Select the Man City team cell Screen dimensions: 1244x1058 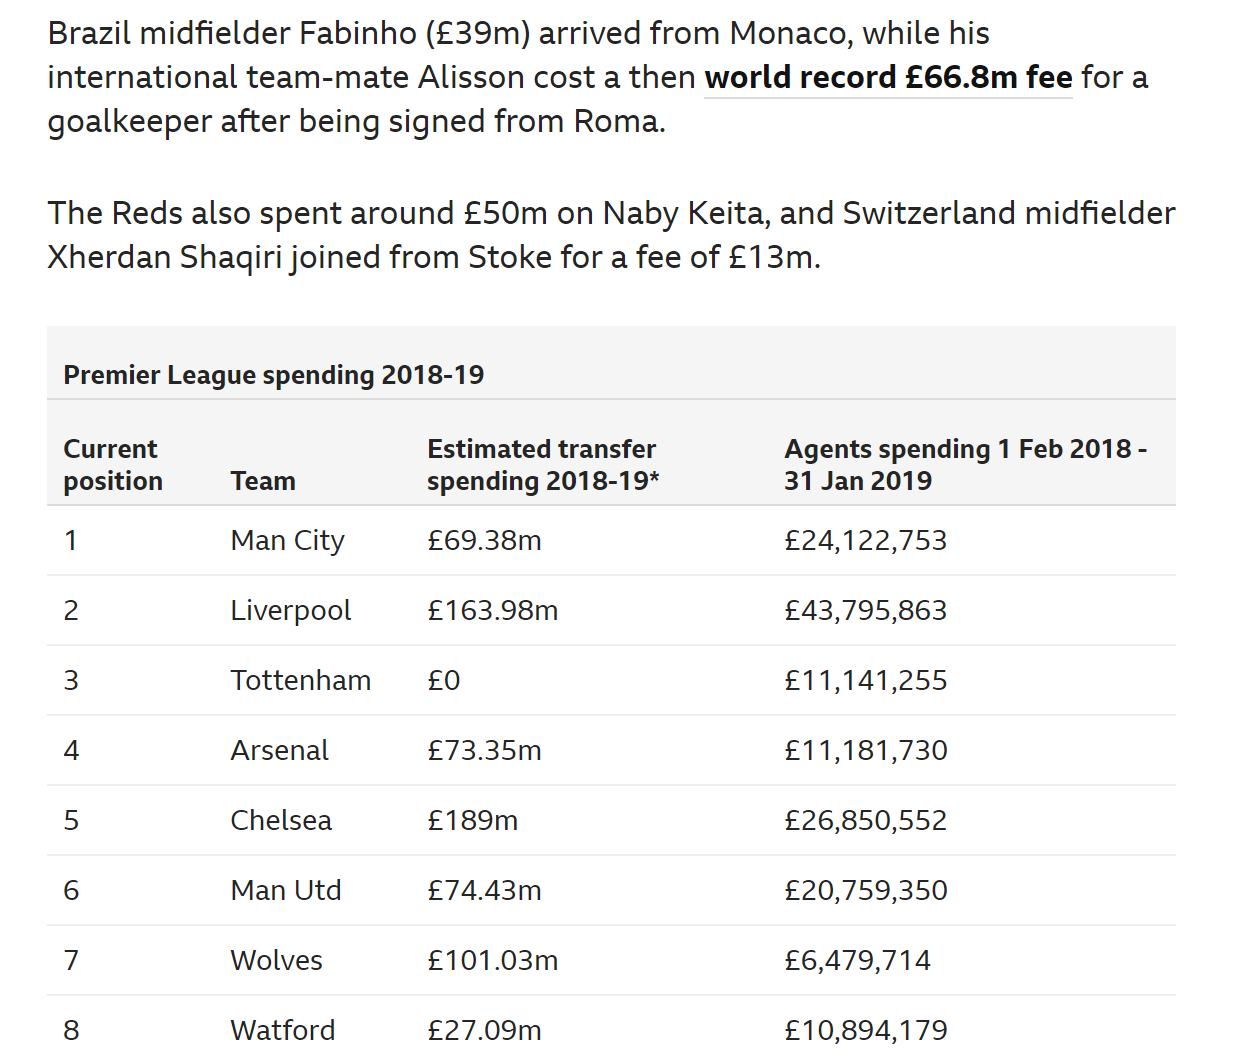point(287,540)
